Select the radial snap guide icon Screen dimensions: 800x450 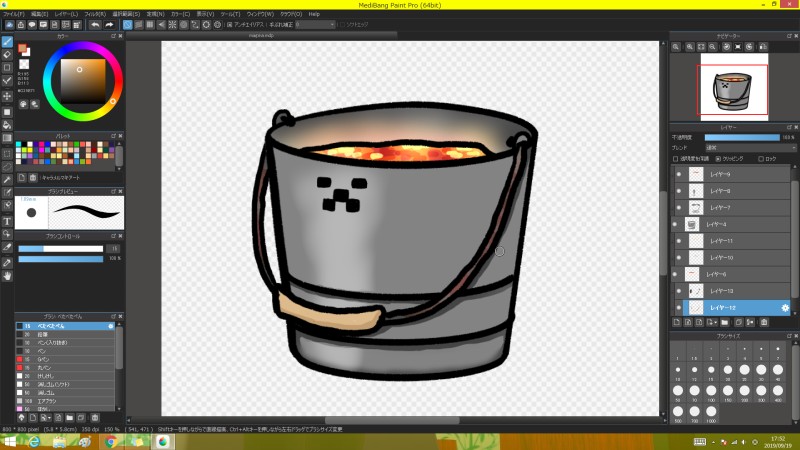[x=172, y=24]
